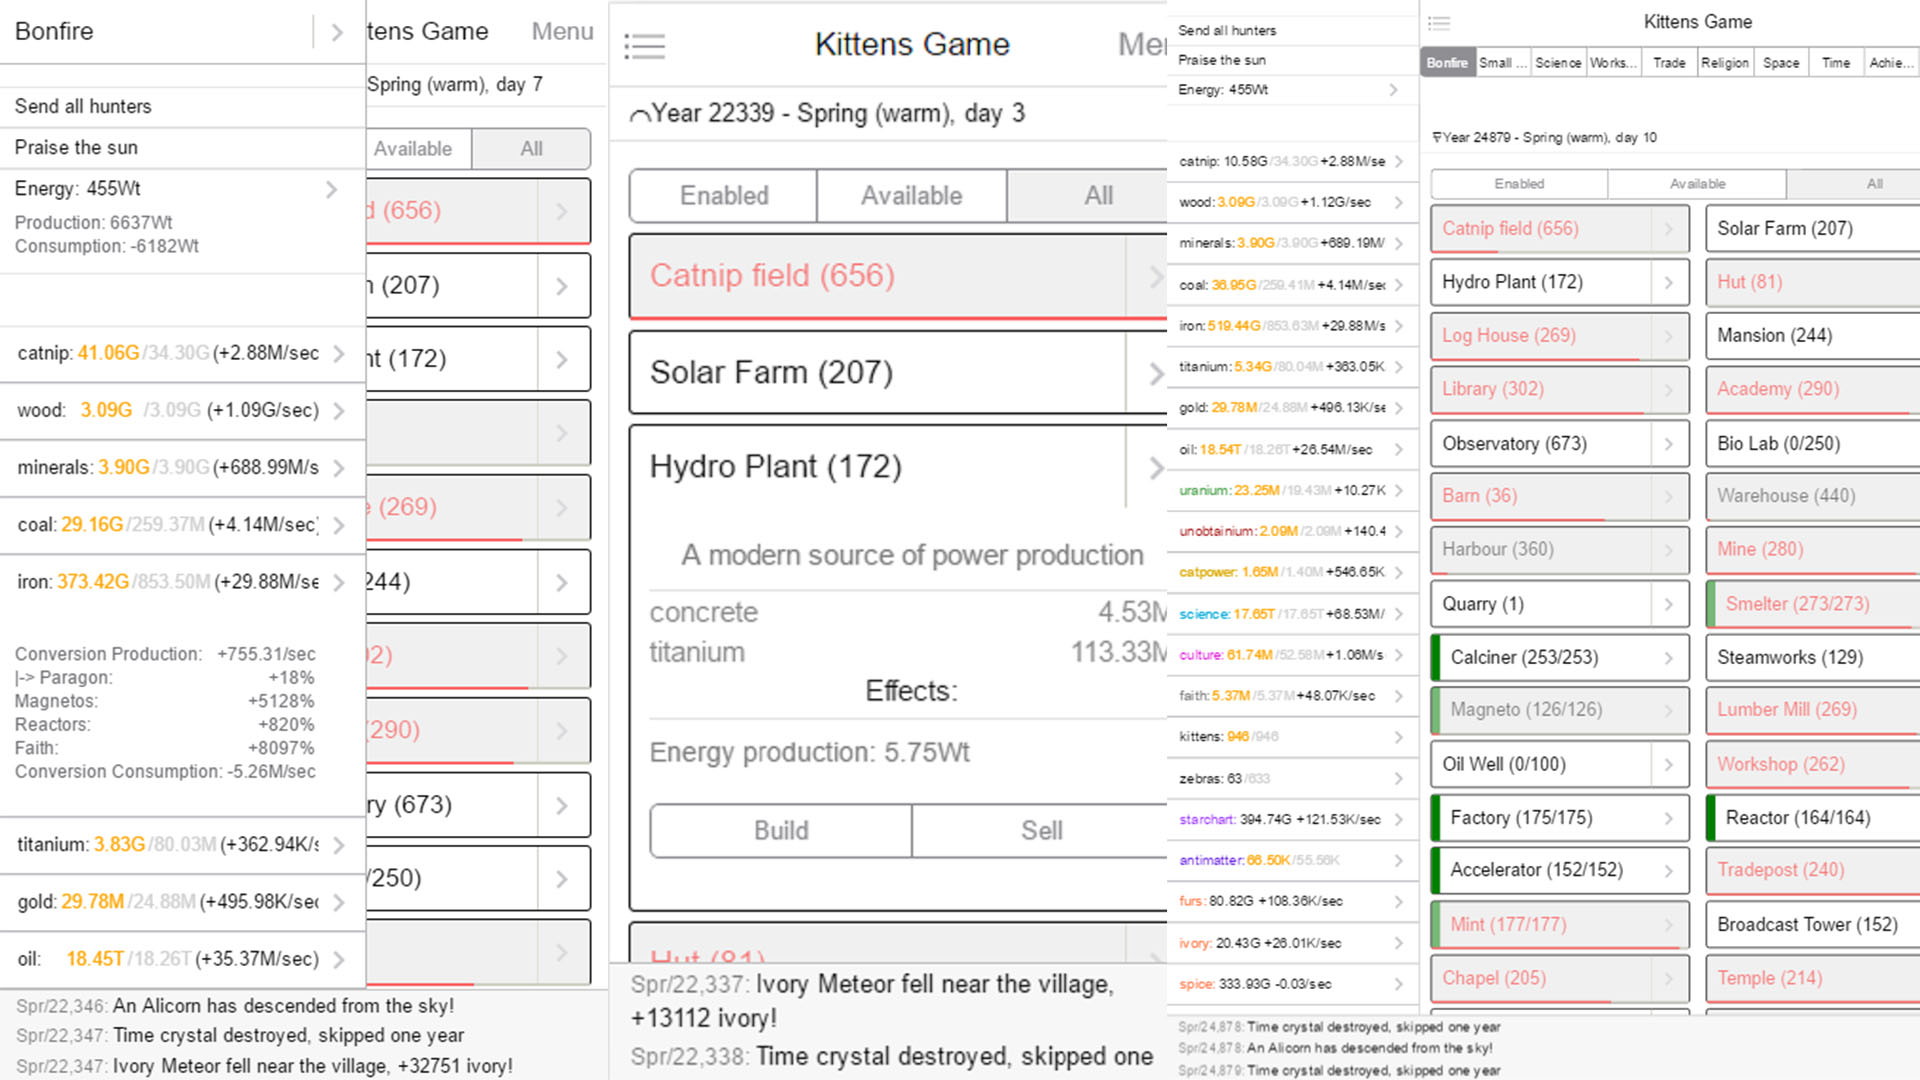Build a Reactor (164/164) in the right panel
This screenshot has height=1080, width=1920.
click(x=1813, y=818)
